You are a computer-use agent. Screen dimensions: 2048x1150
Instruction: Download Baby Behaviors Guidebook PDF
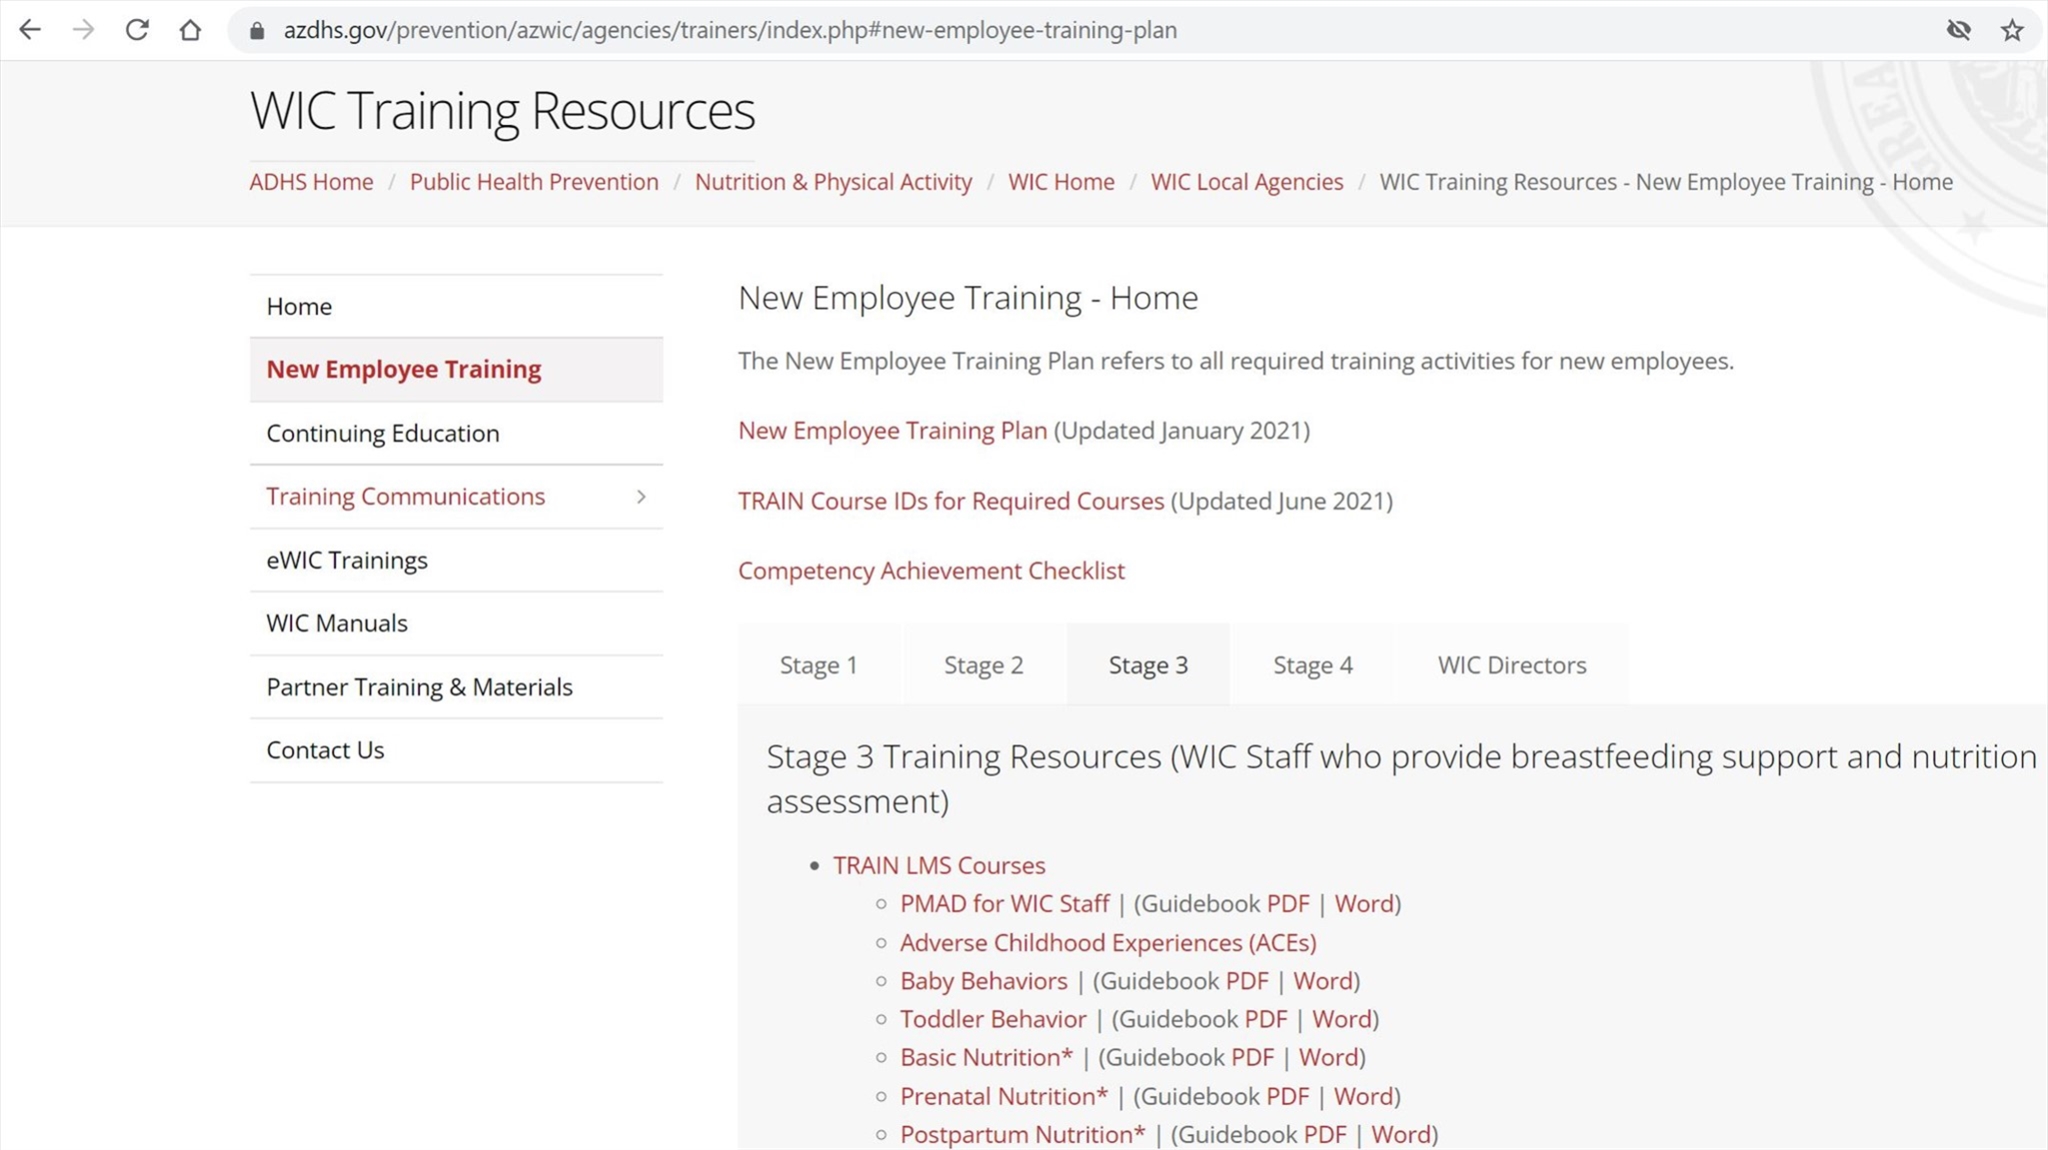tap(1246, 981)
